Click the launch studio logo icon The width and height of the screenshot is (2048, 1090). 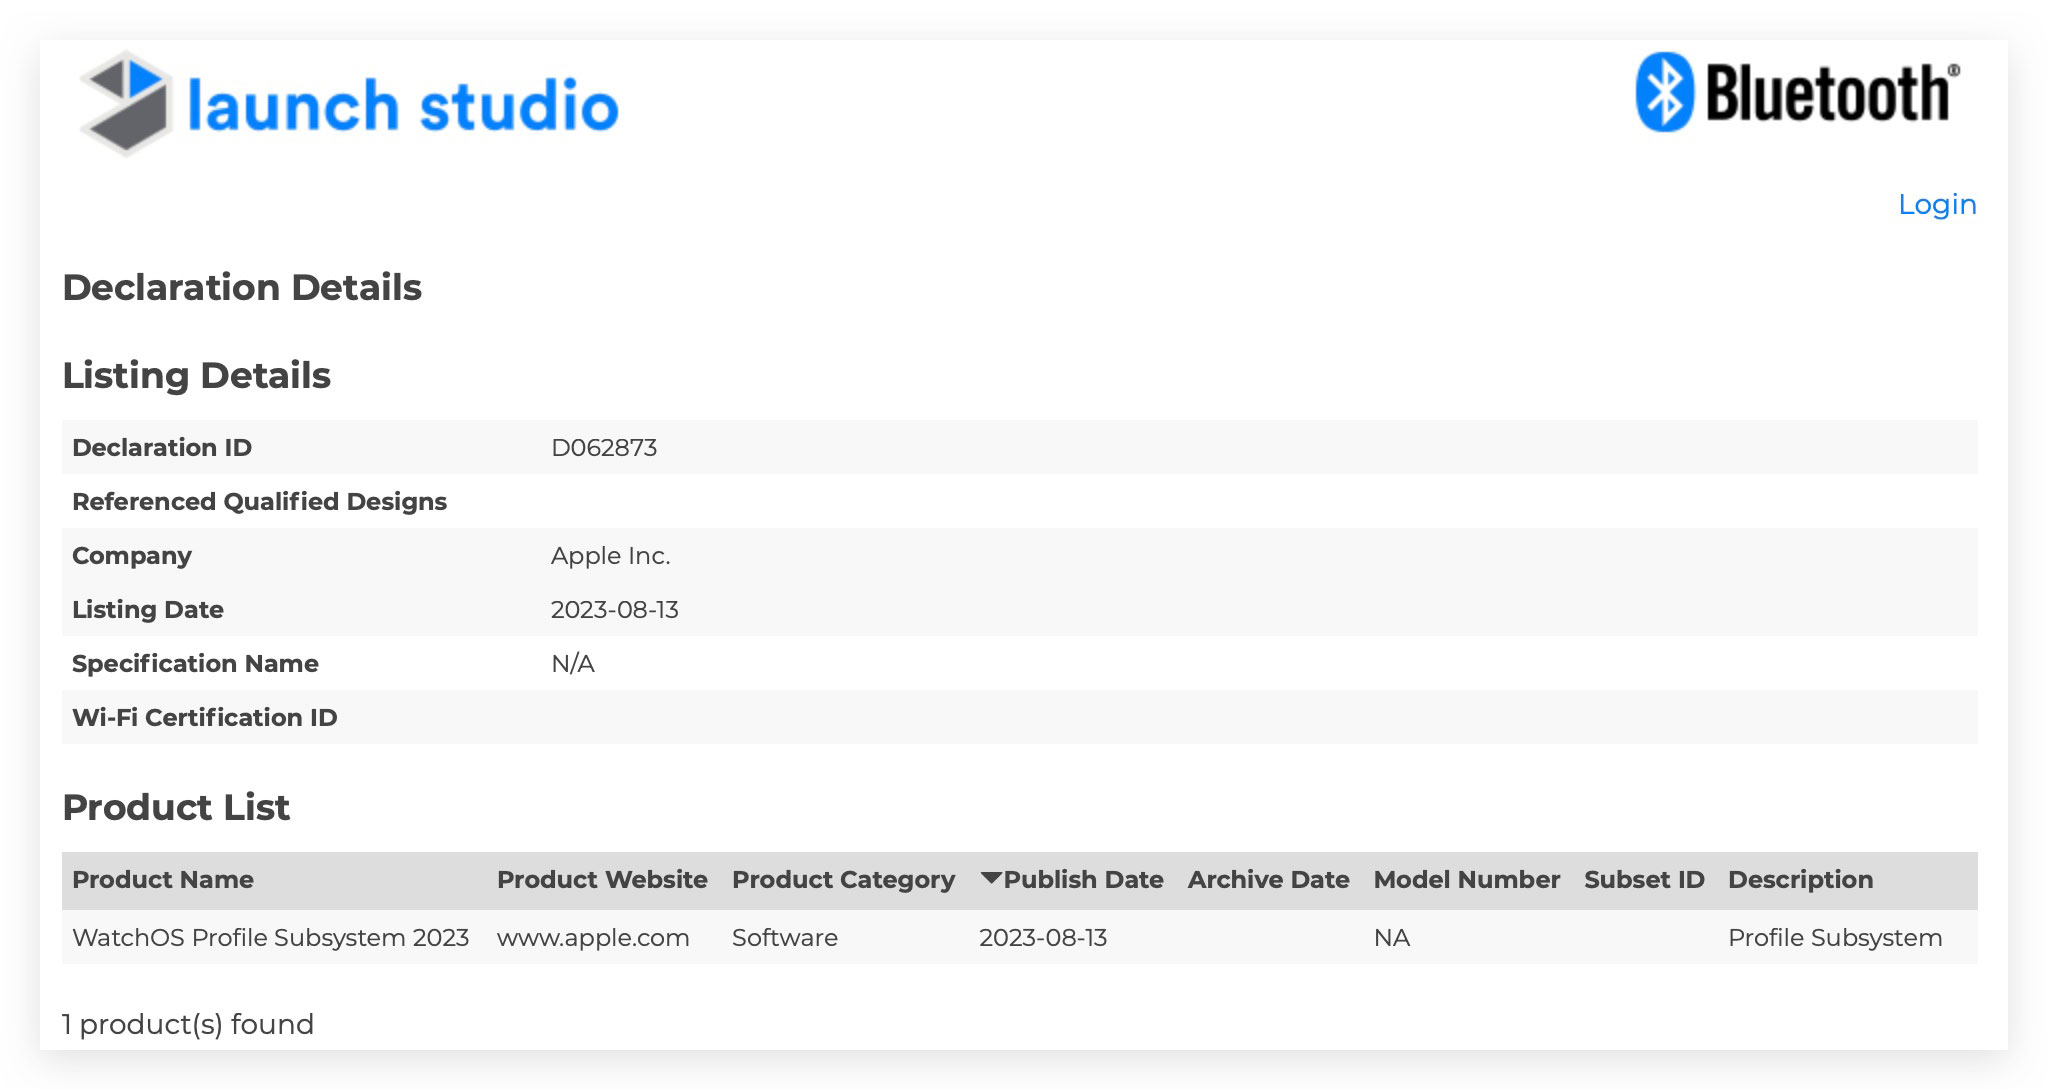(126, 104)
